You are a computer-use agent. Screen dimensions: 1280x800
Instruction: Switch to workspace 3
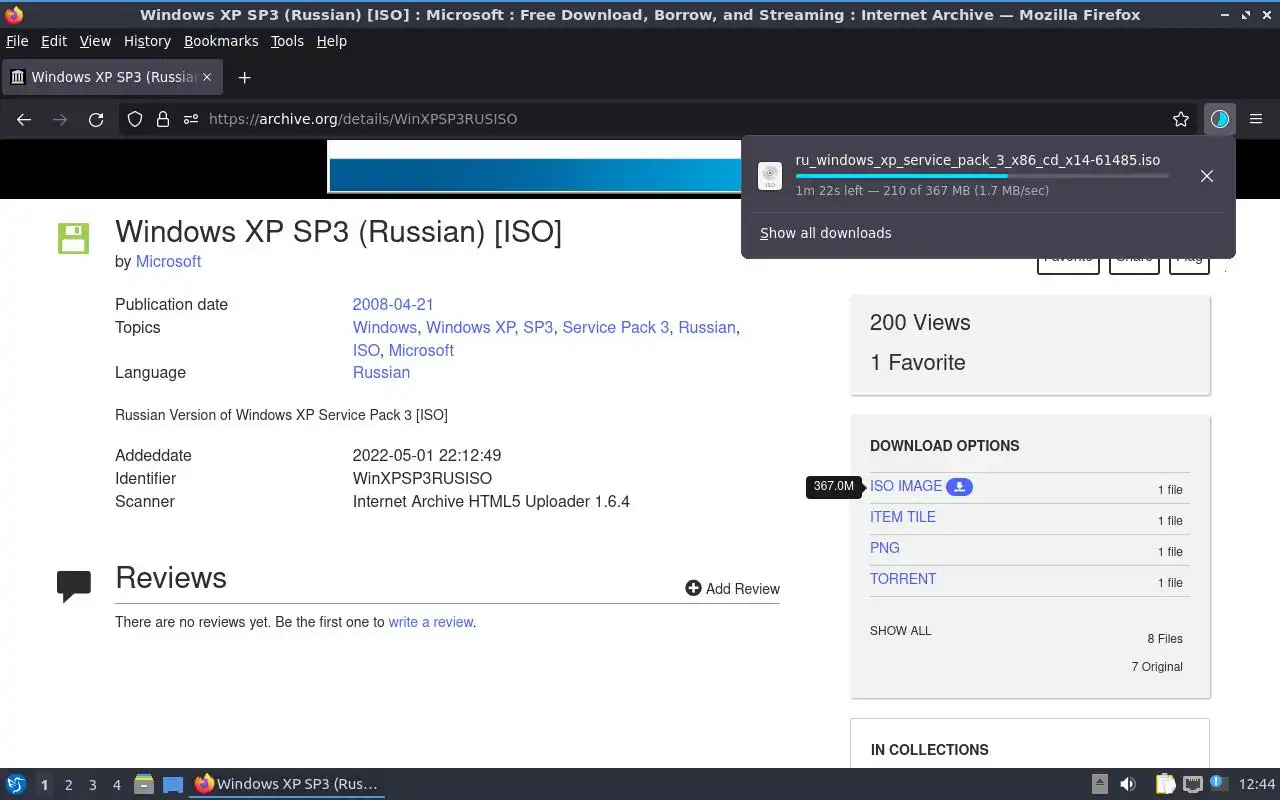92,785
